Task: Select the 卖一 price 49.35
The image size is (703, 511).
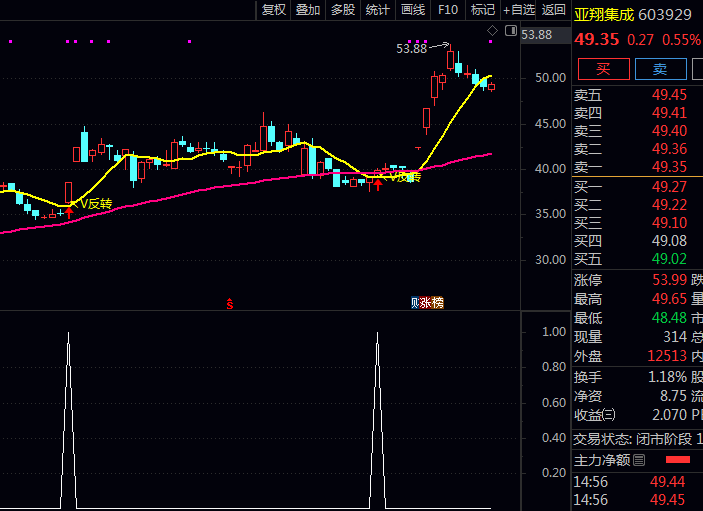Action: tap(669, 167)
